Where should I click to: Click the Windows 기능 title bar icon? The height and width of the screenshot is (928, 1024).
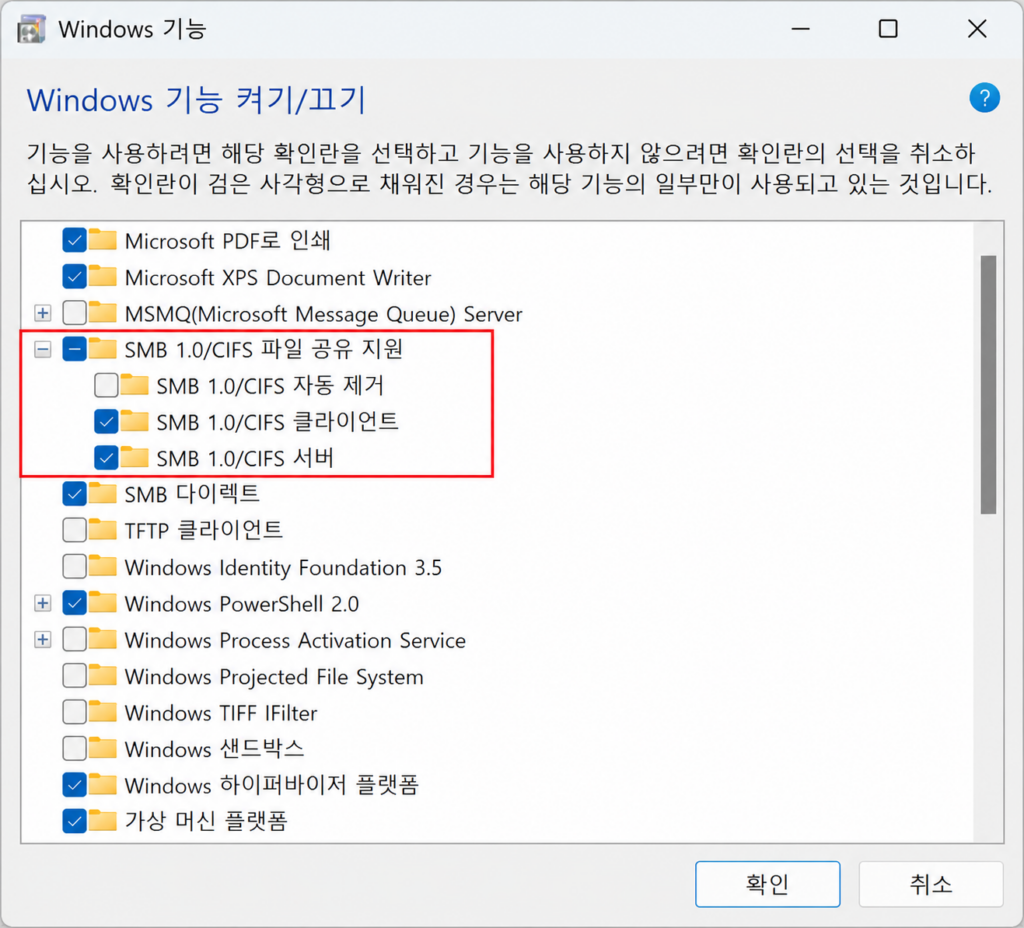[31, 29]
